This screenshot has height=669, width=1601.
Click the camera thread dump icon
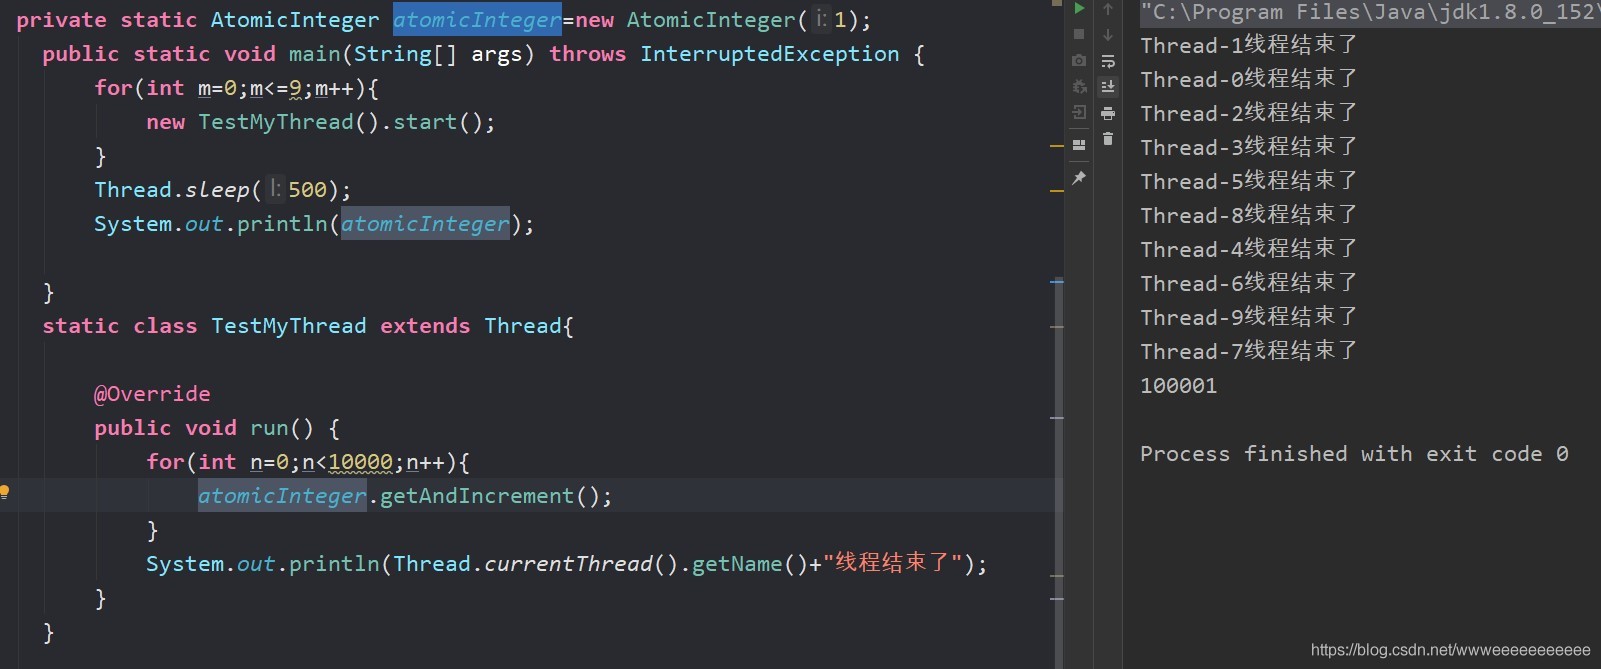click(x=1079, y=60)
